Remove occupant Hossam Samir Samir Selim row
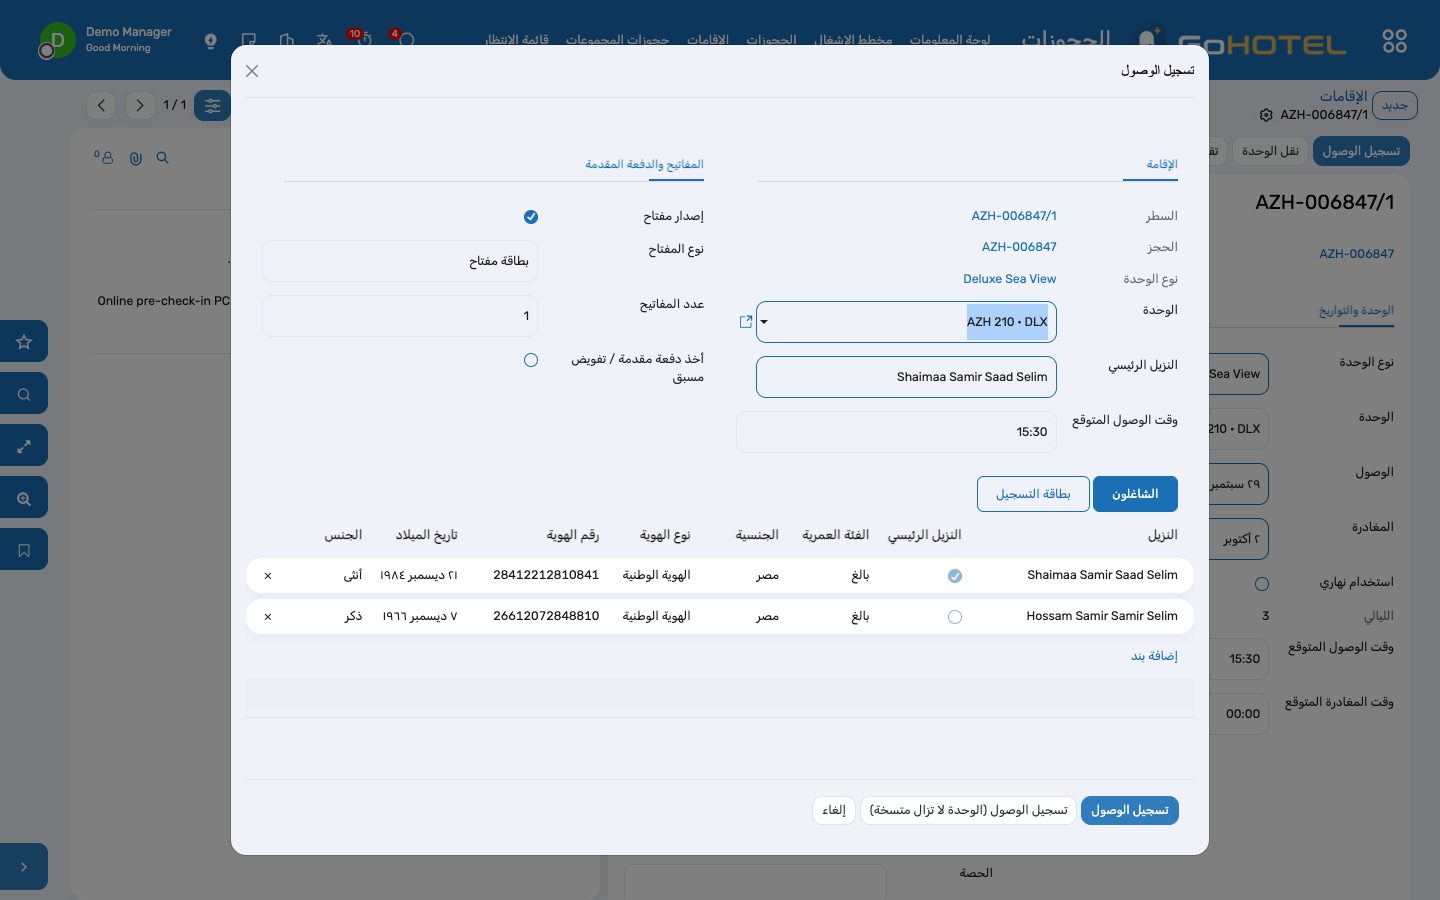The height and width of the screenshot is (900, 1440). pos(267,617)
